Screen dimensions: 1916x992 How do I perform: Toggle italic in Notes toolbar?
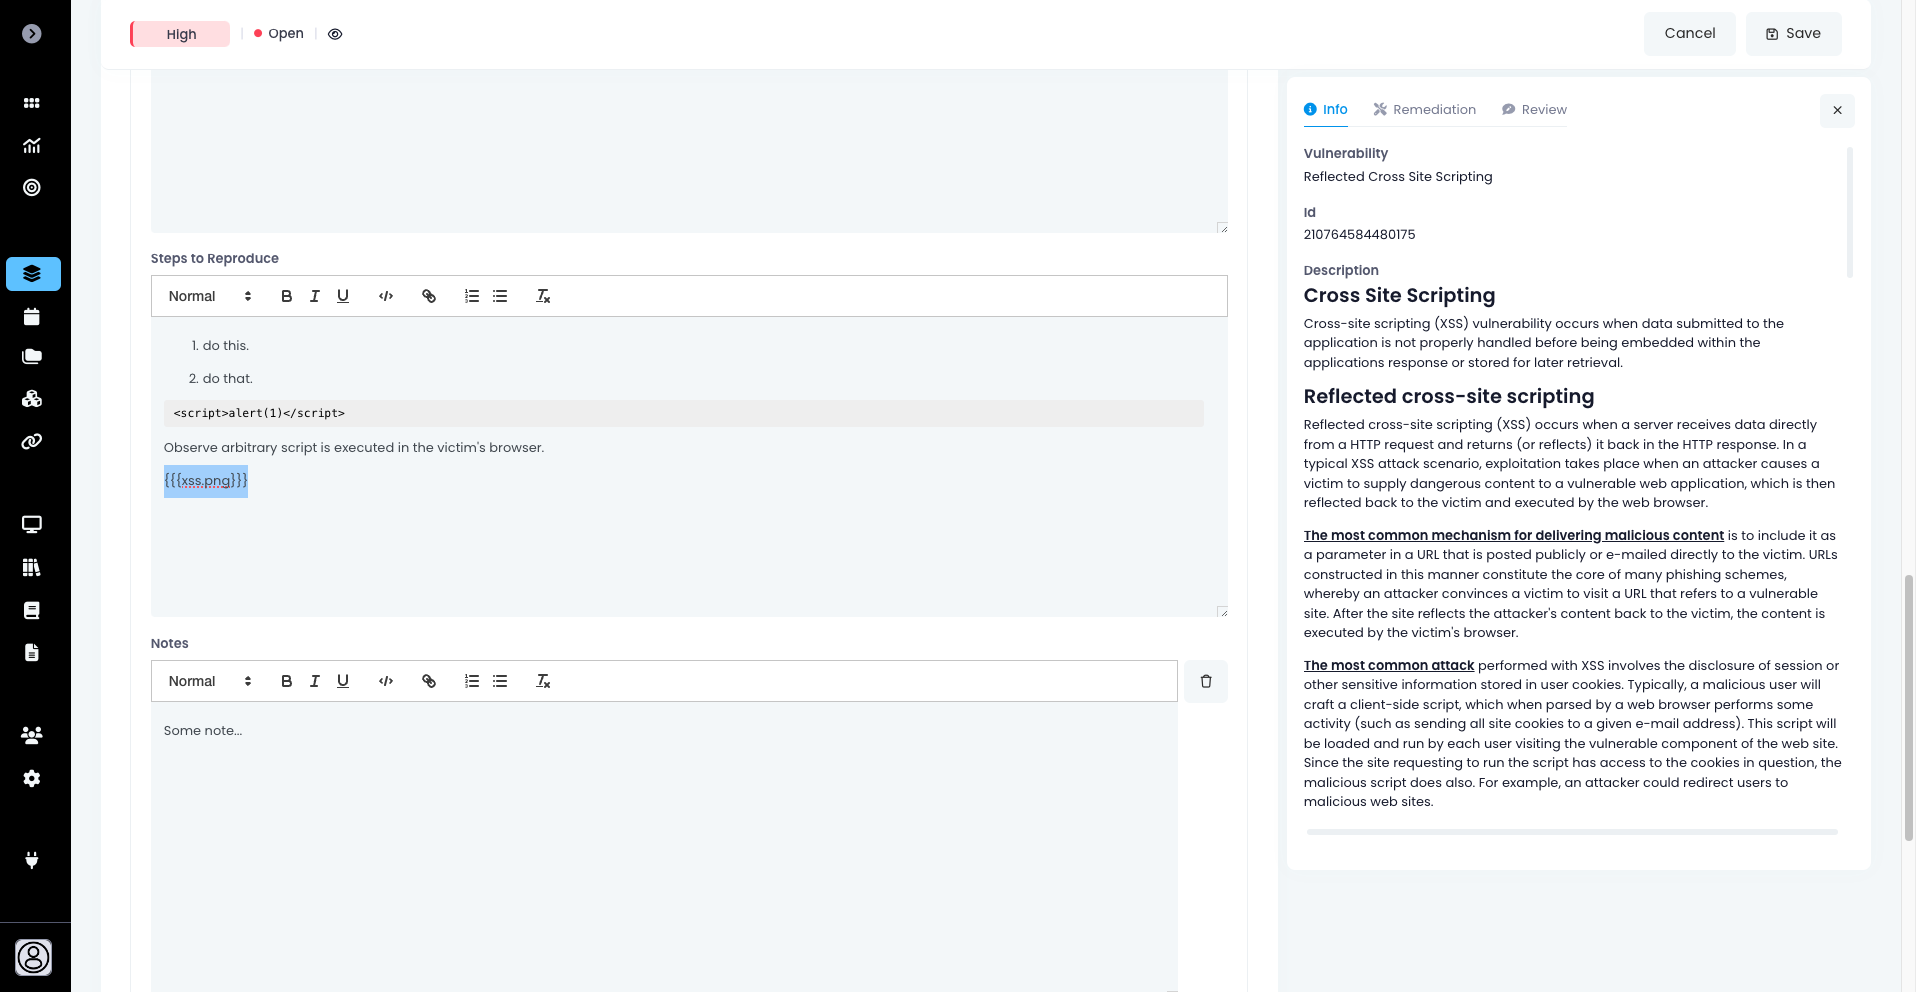point(315,681)
